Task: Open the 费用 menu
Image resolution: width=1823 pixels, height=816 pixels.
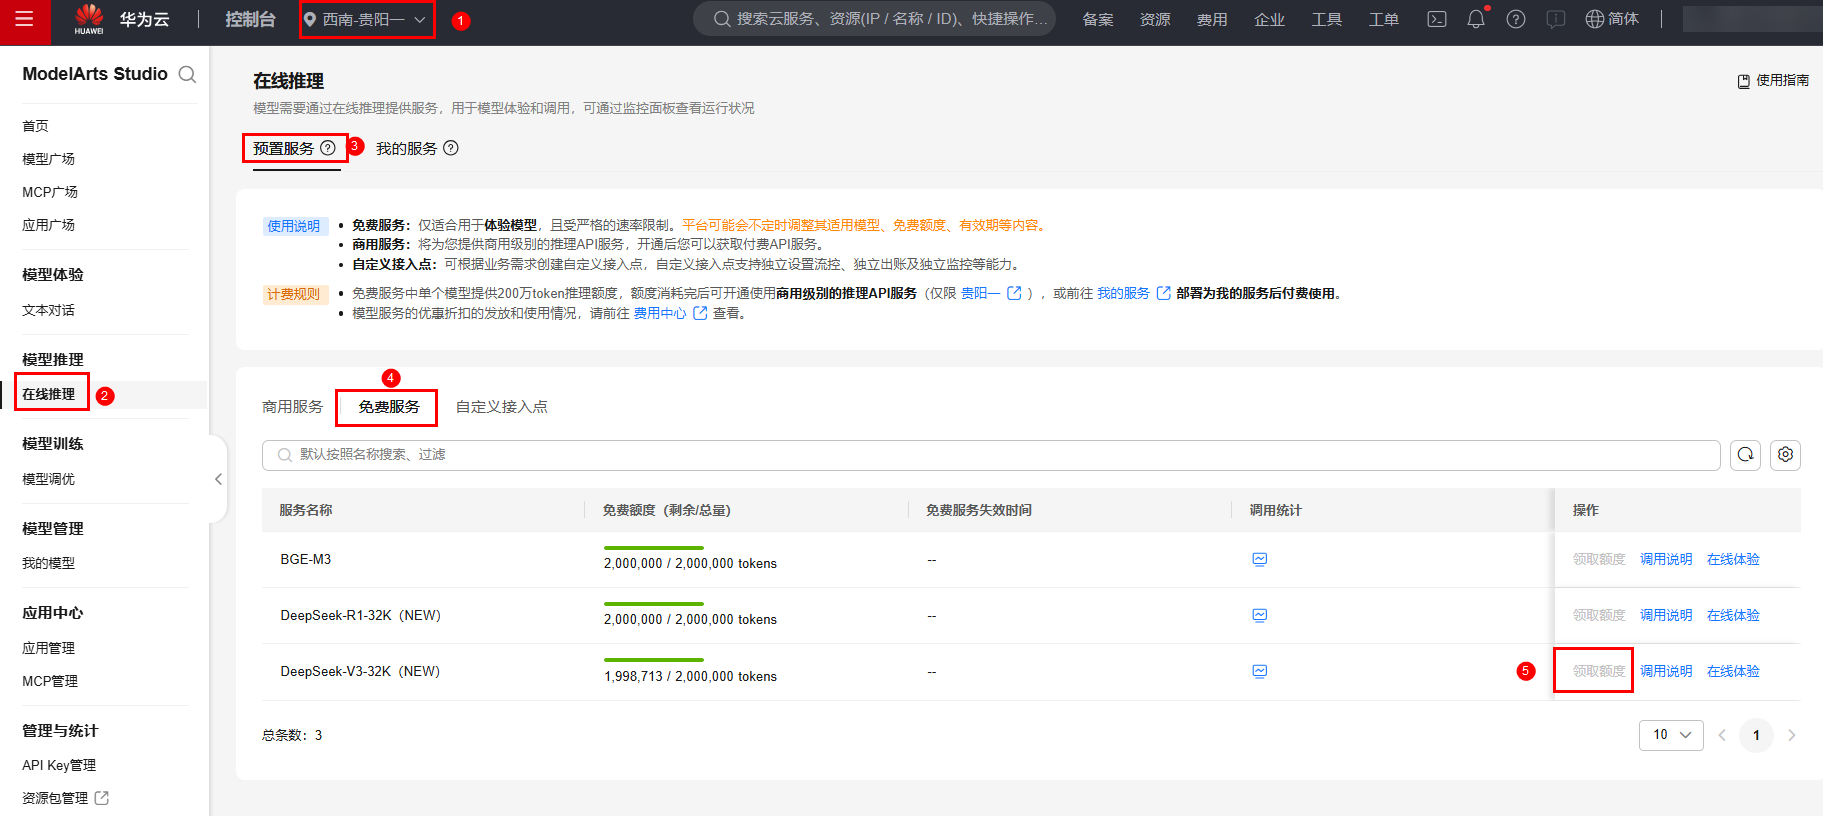Action: coord(1212,19)
